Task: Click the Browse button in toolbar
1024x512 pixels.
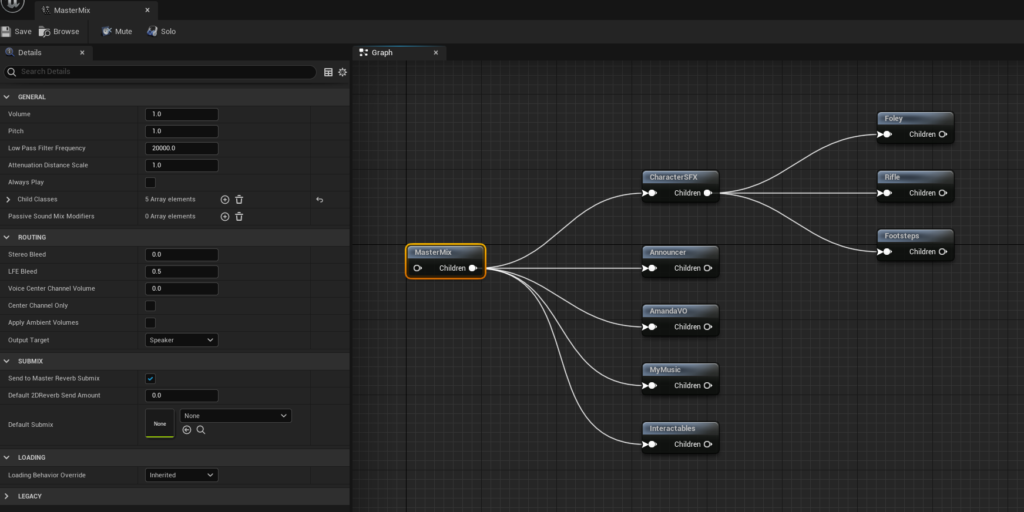Action: (x=59, y=31)
